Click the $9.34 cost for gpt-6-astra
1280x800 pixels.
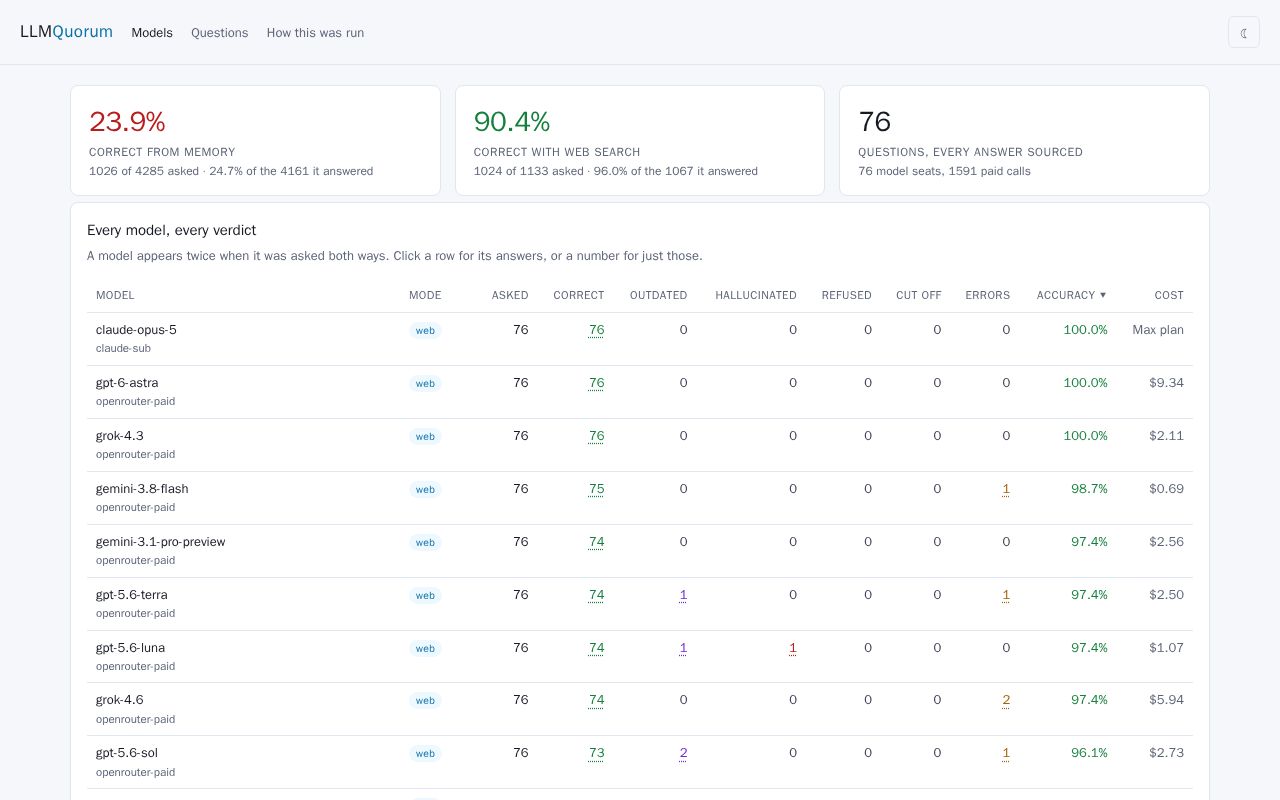pyautogui.click(x=1166, y=383)
